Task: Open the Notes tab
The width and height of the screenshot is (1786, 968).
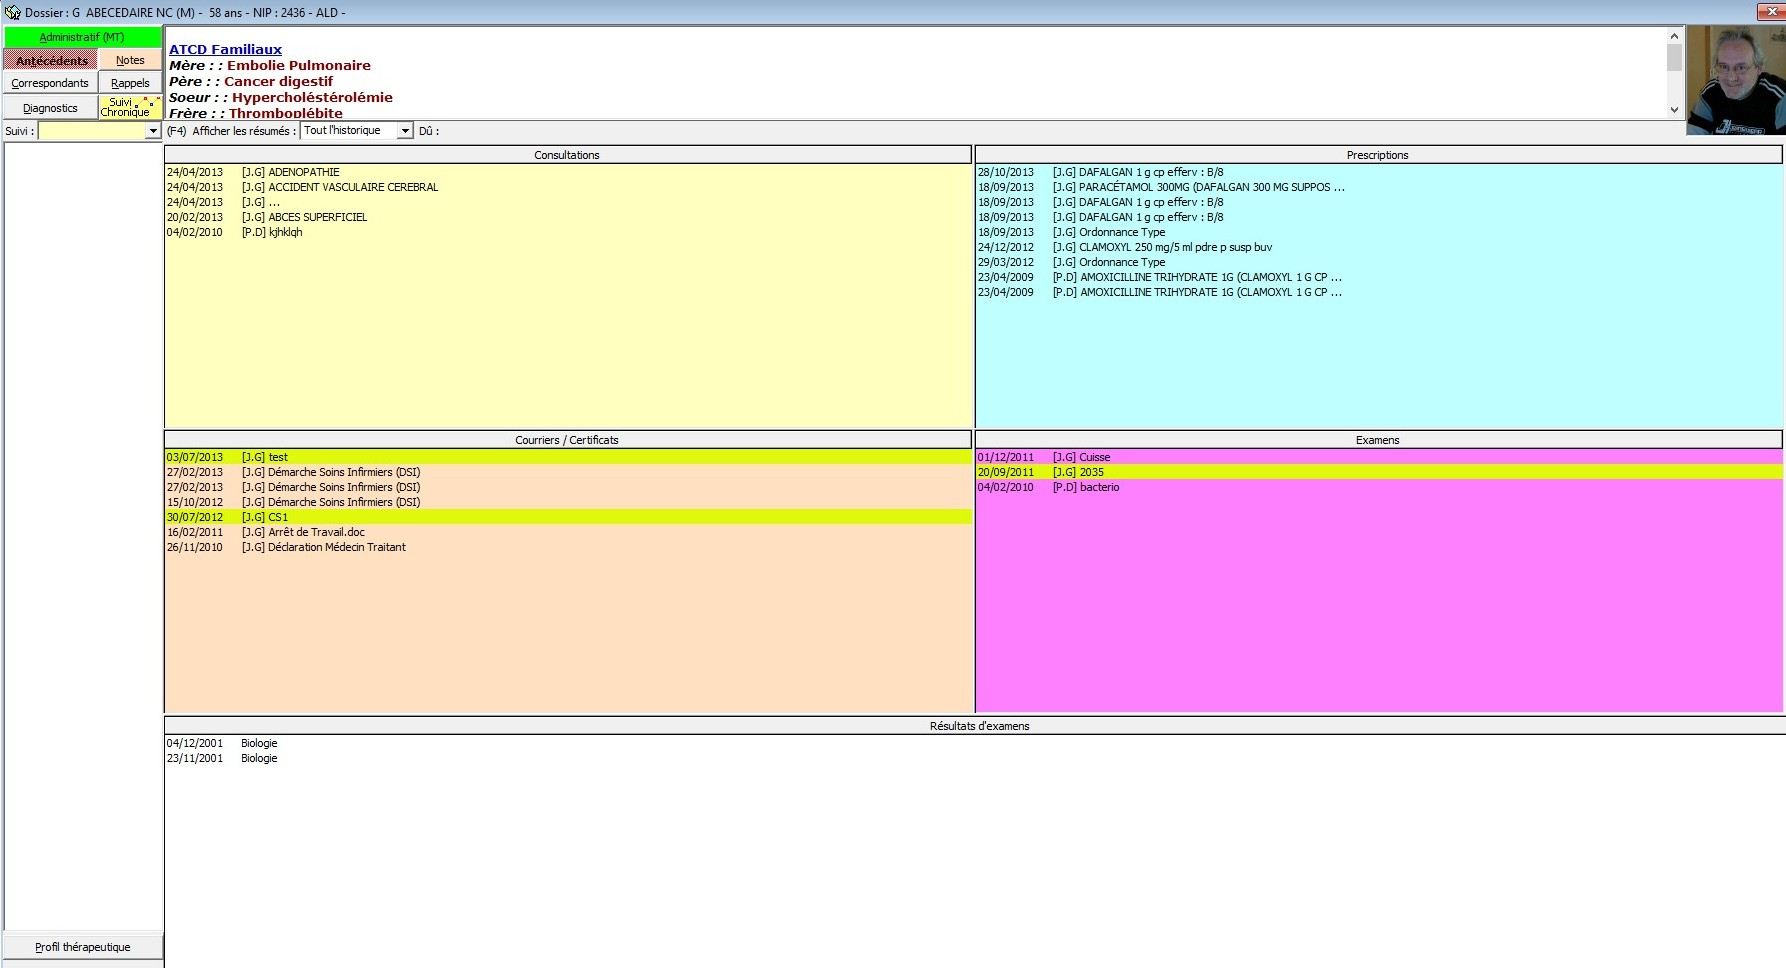Action: click(x=130, y=60)
